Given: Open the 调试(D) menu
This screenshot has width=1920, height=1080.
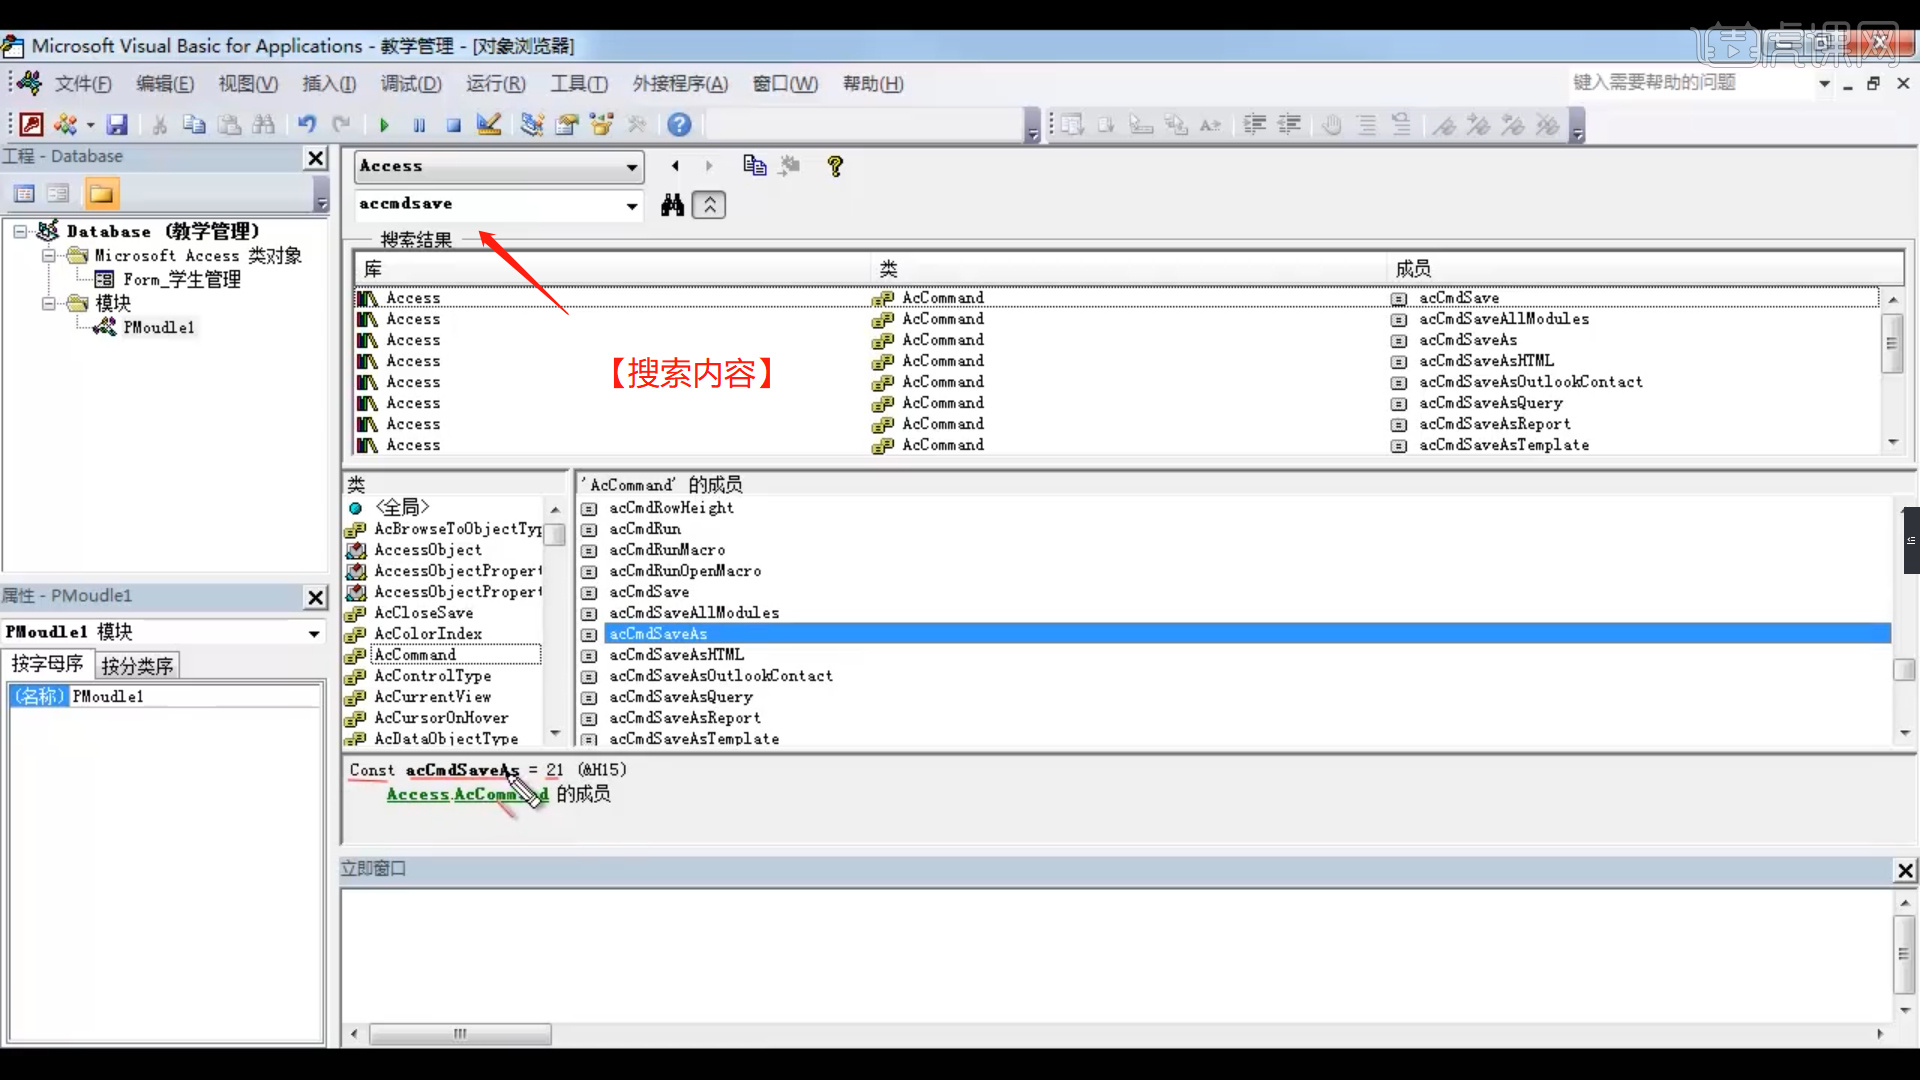Looking at the screenshot, I should [x=410, y=84].
